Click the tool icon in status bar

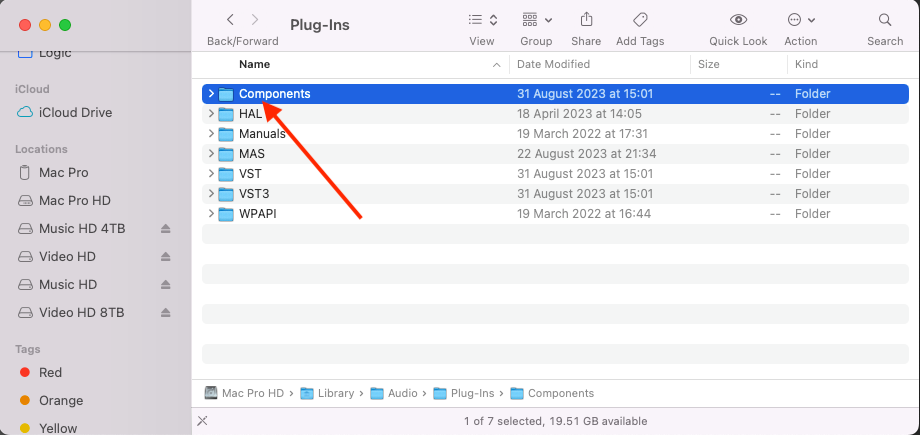(202, 421)
